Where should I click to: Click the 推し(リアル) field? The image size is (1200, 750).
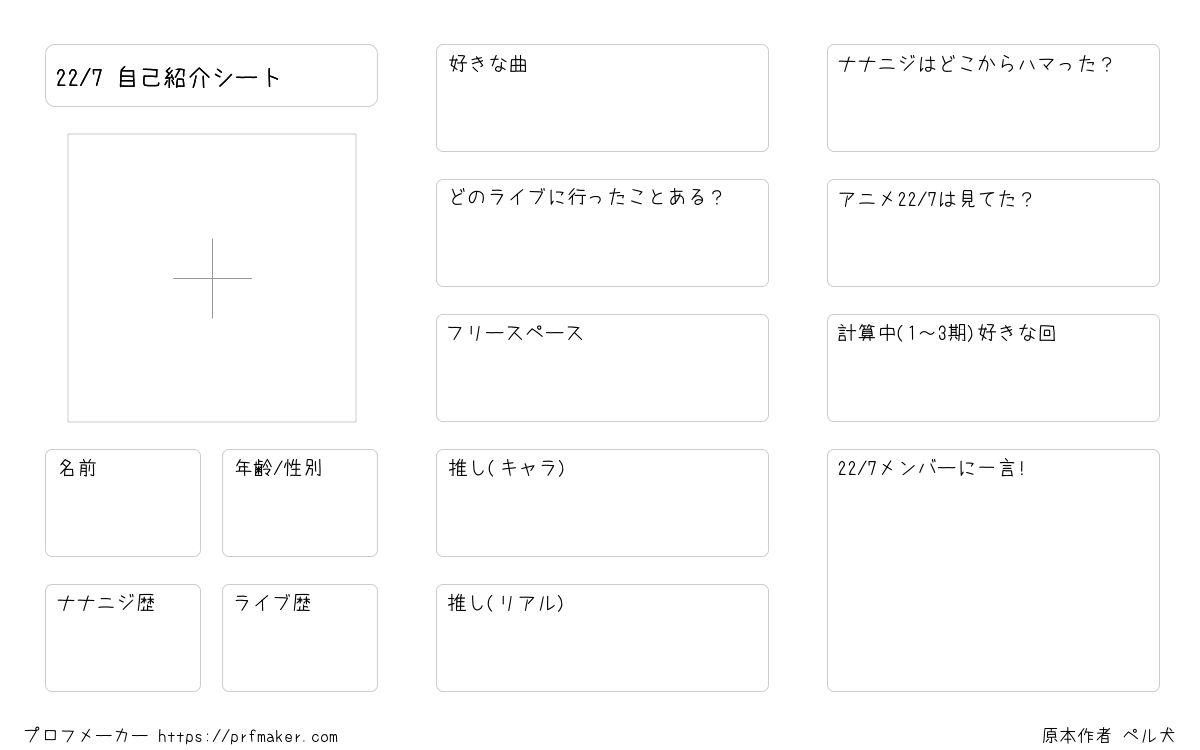(602, 638)
